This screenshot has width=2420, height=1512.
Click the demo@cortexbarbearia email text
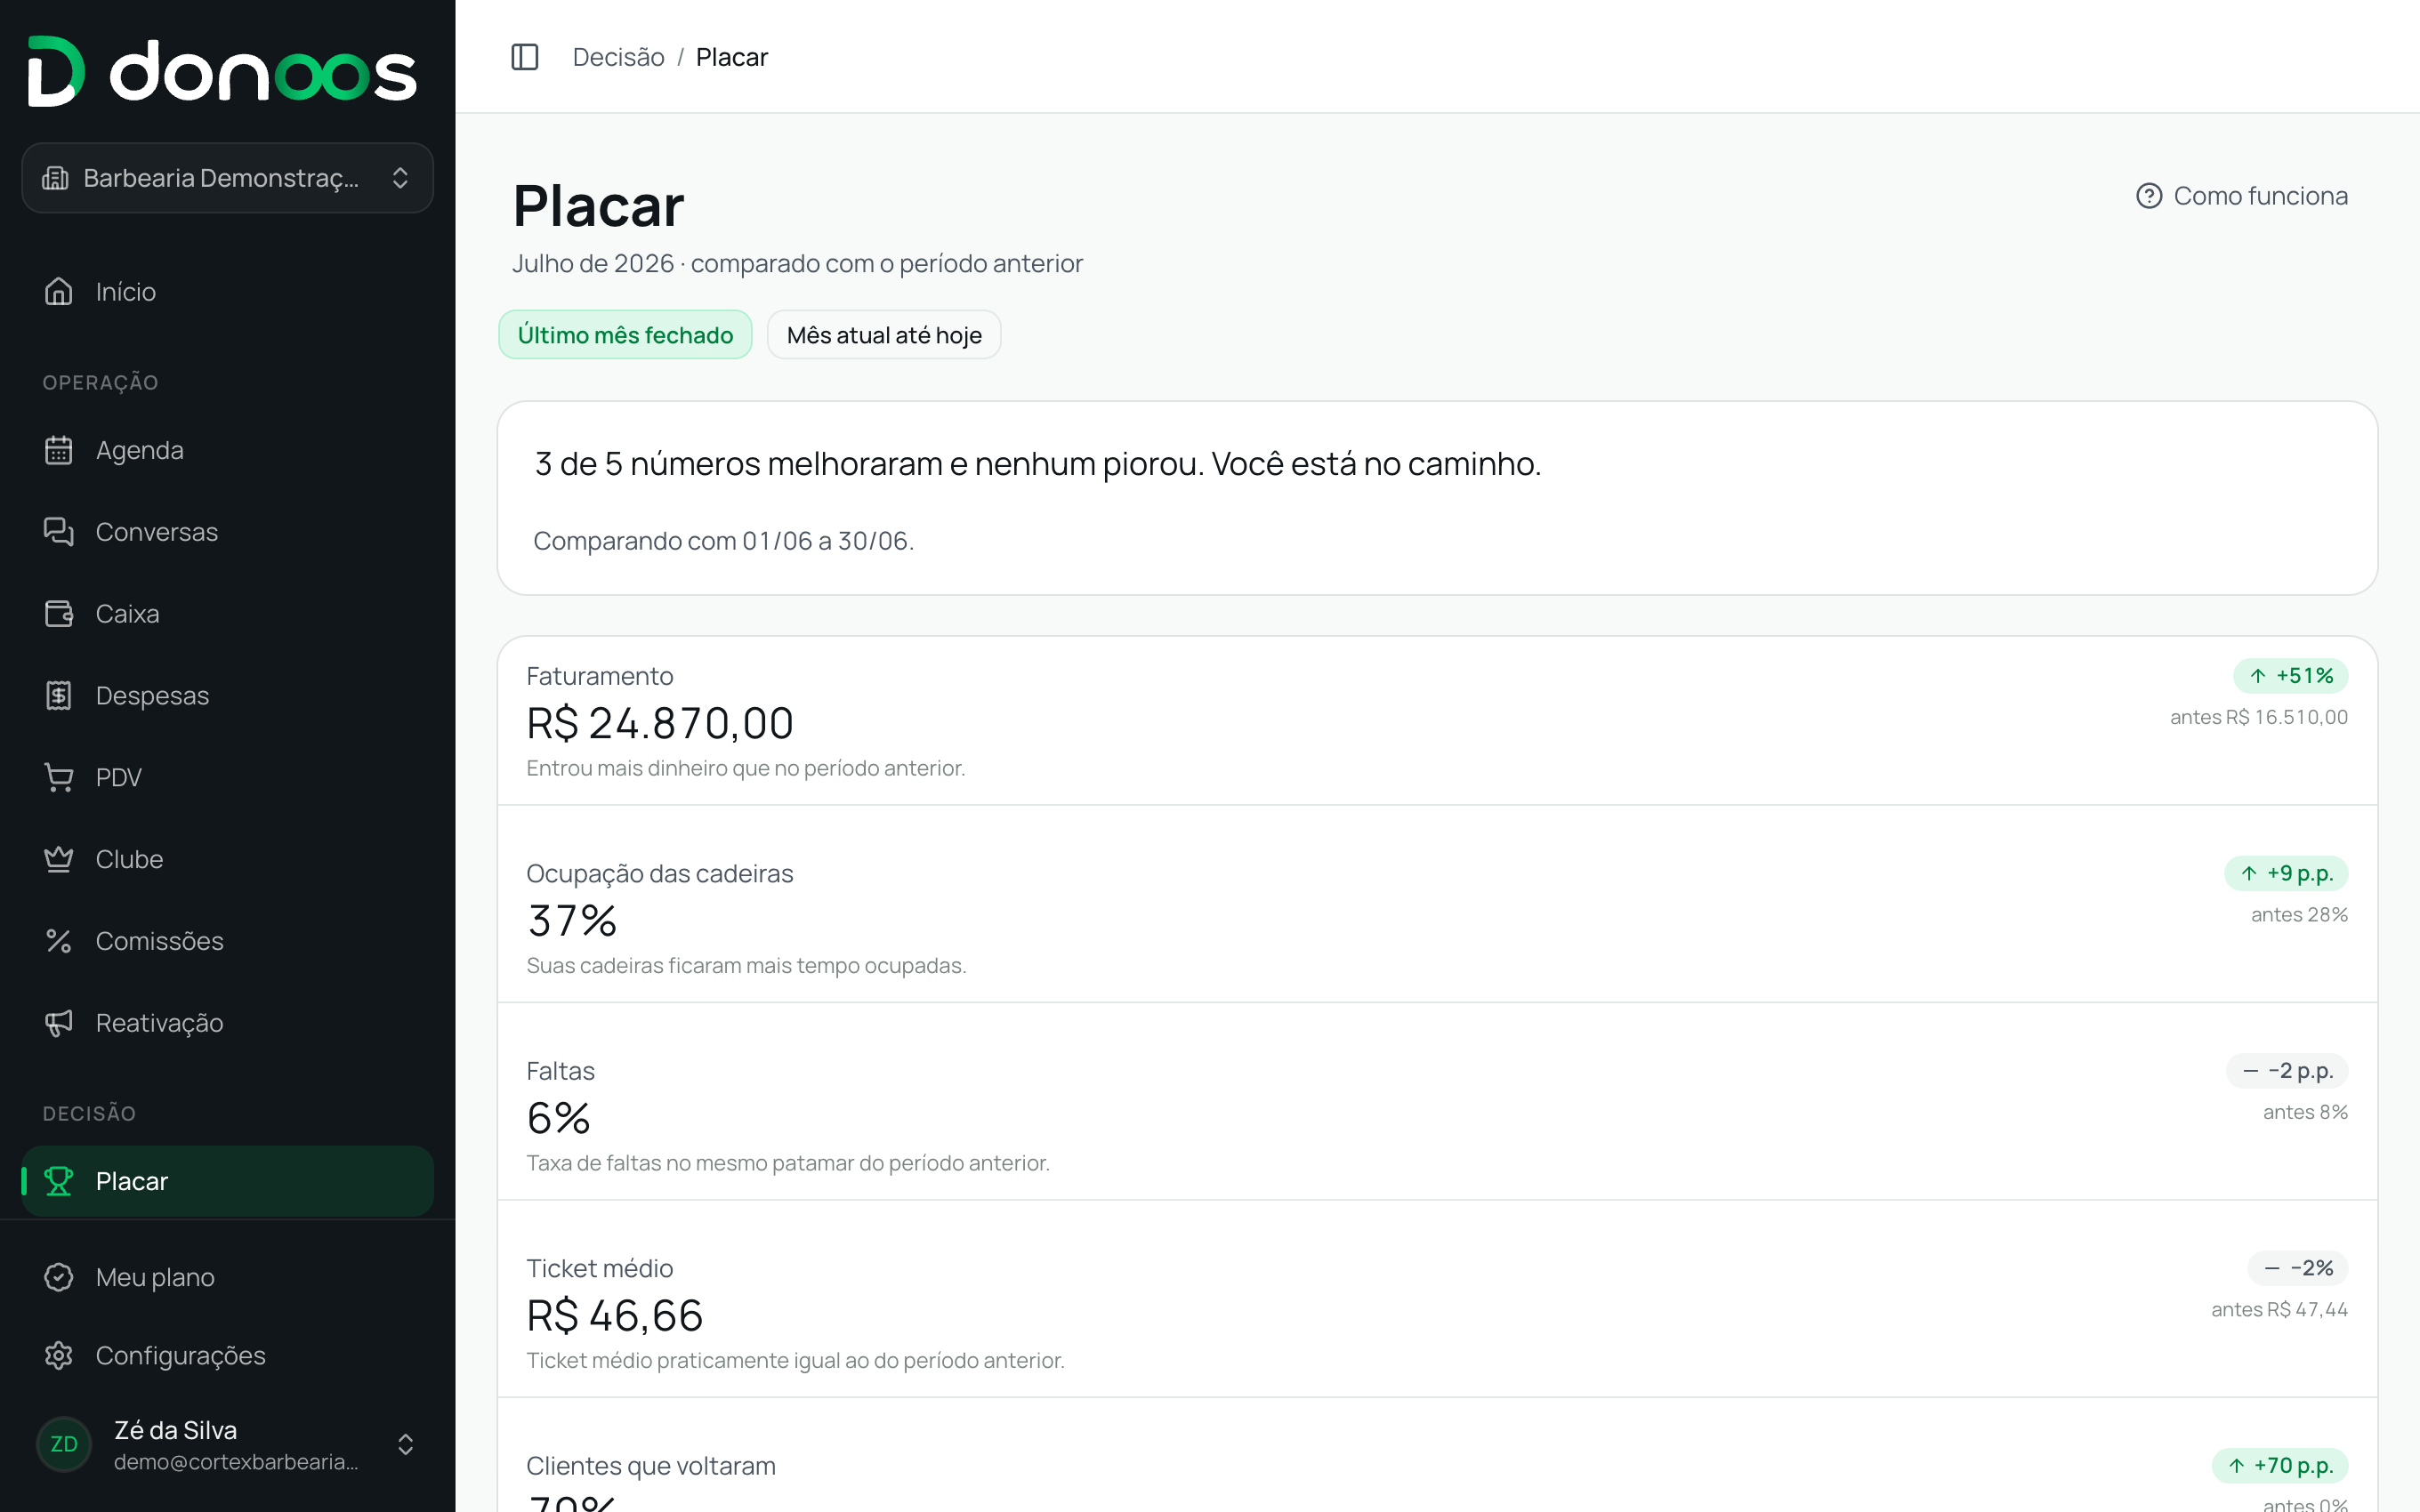pyautogui.click(x=236, y=1462)
